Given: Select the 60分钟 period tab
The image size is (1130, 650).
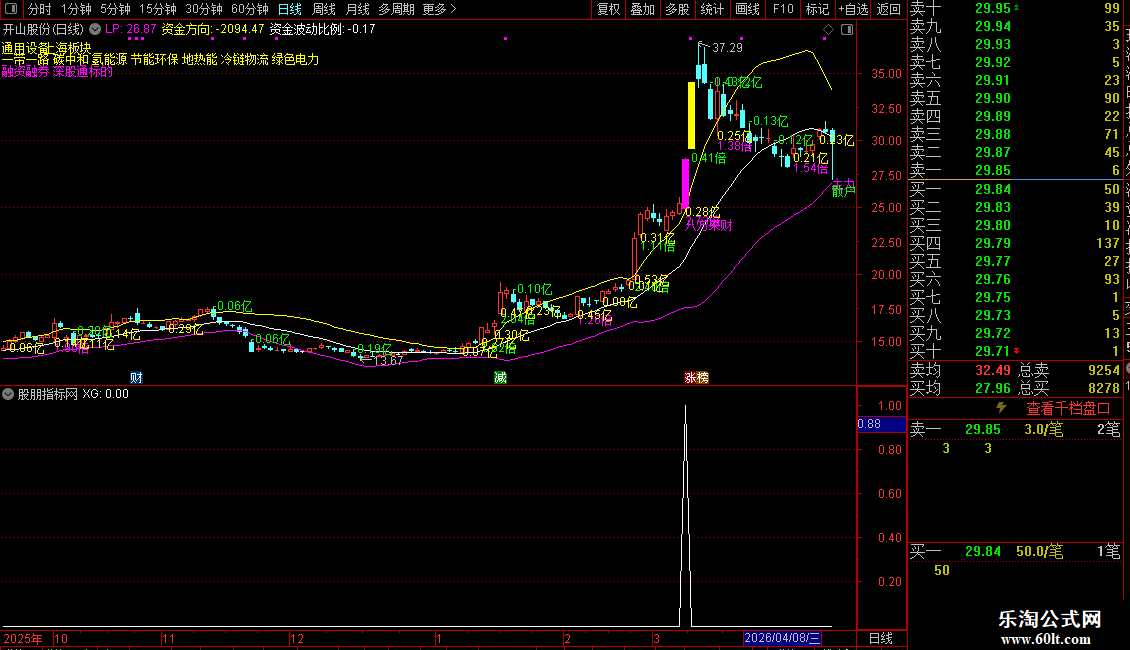Looking at the screenshot, I should (x=249, y=9).
